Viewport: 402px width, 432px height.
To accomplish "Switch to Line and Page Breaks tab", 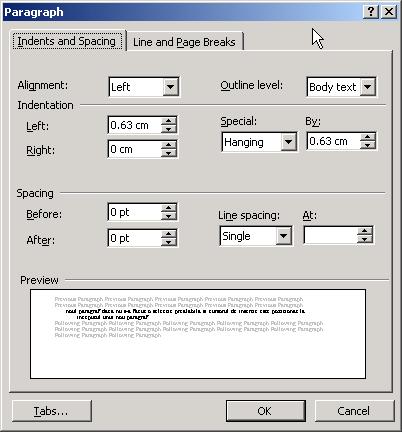I will pyautogui.click(x=184, y=42).
